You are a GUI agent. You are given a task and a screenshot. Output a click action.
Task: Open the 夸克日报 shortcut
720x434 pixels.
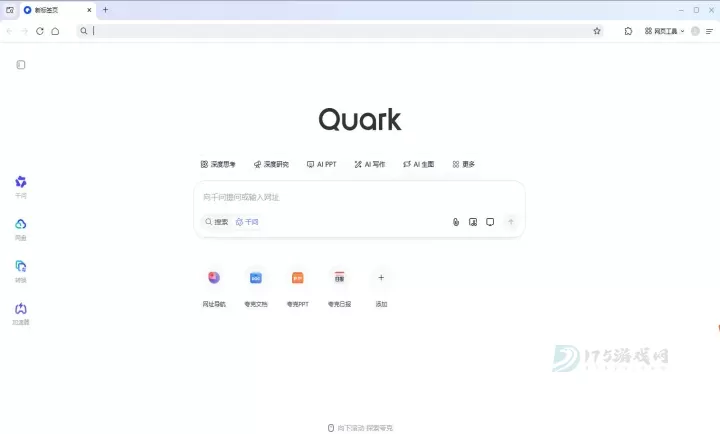click(339, 288)
